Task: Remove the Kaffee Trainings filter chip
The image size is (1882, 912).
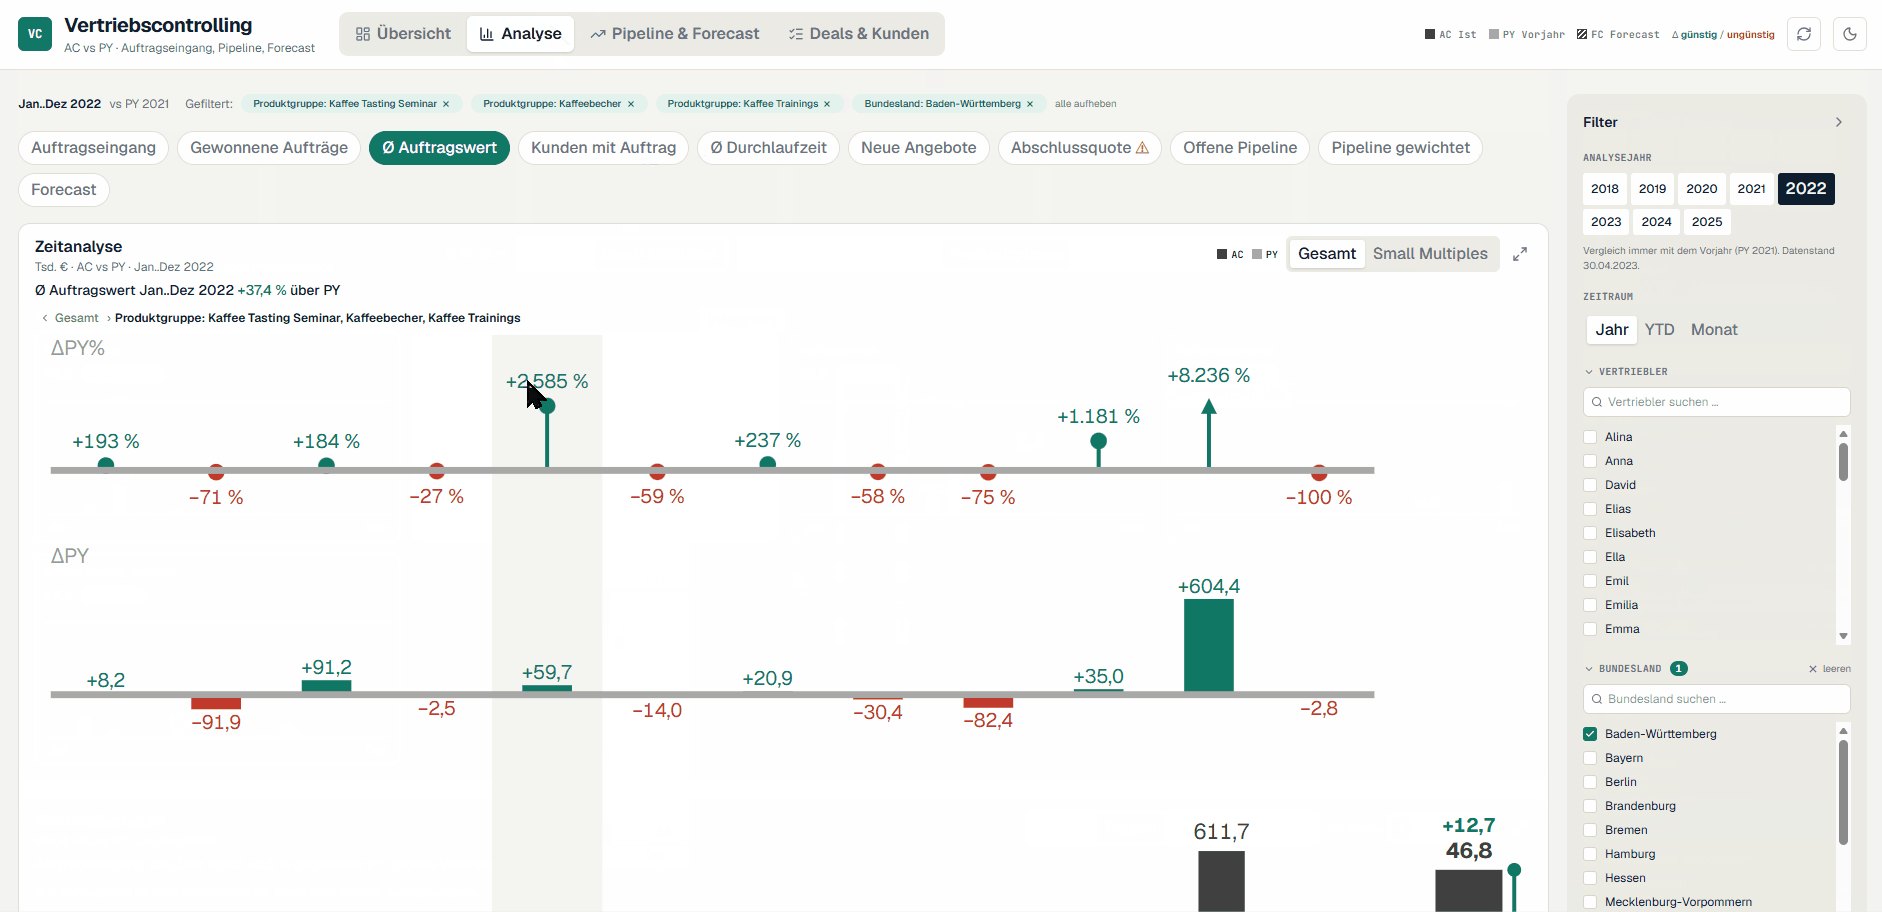Action: click(827, 104)
